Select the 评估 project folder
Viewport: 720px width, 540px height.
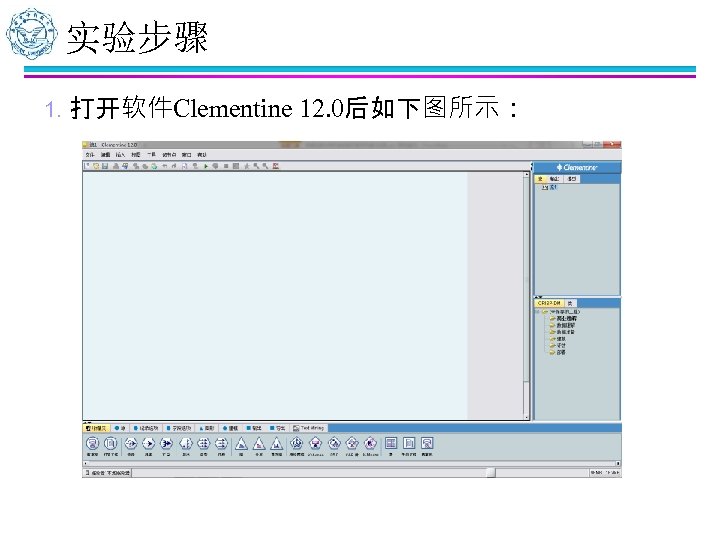click(558, 345)
